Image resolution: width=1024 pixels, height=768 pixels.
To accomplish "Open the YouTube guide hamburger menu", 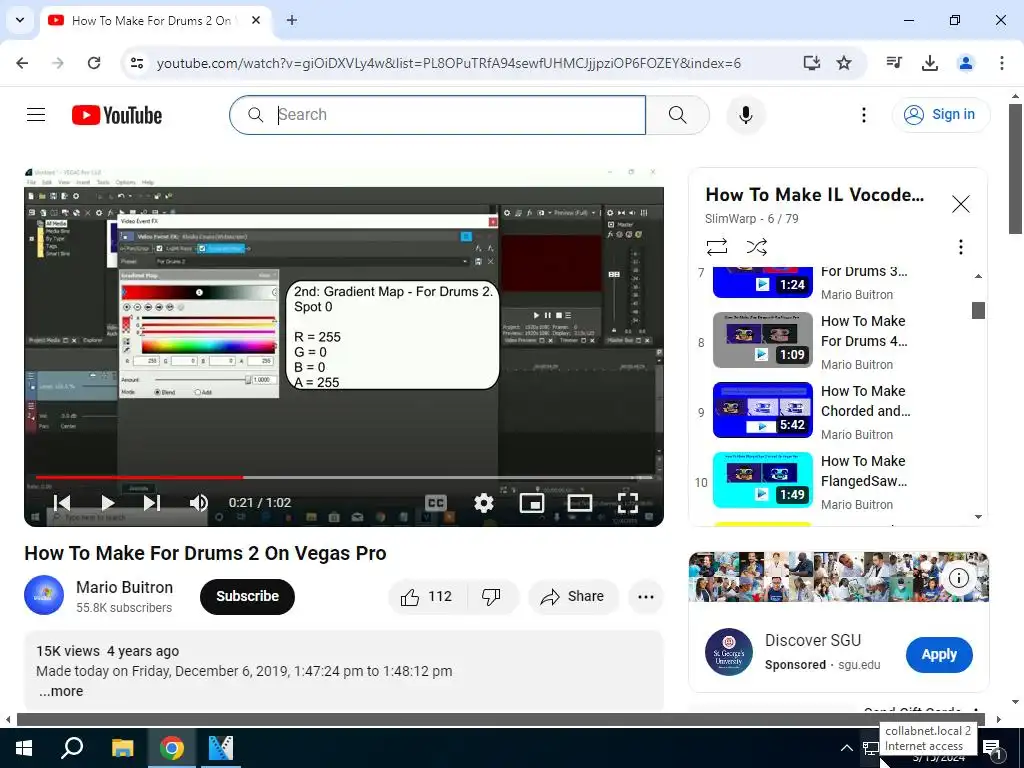I will pos(36,115).
